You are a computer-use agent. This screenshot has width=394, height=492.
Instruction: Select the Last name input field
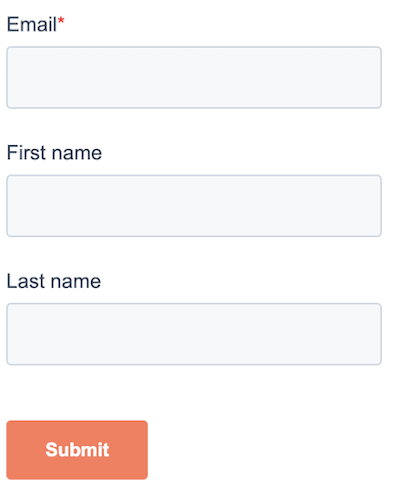[194, 334]
